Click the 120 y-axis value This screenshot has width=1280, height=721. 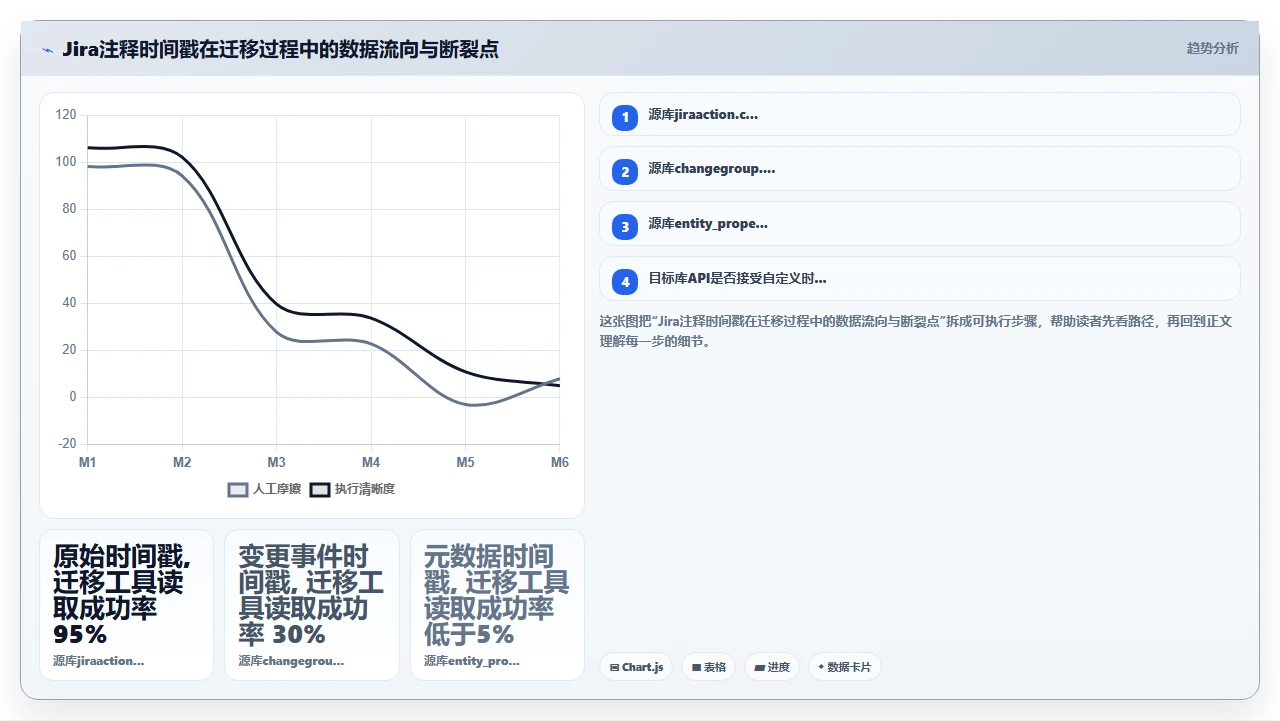tap(66, 115)
